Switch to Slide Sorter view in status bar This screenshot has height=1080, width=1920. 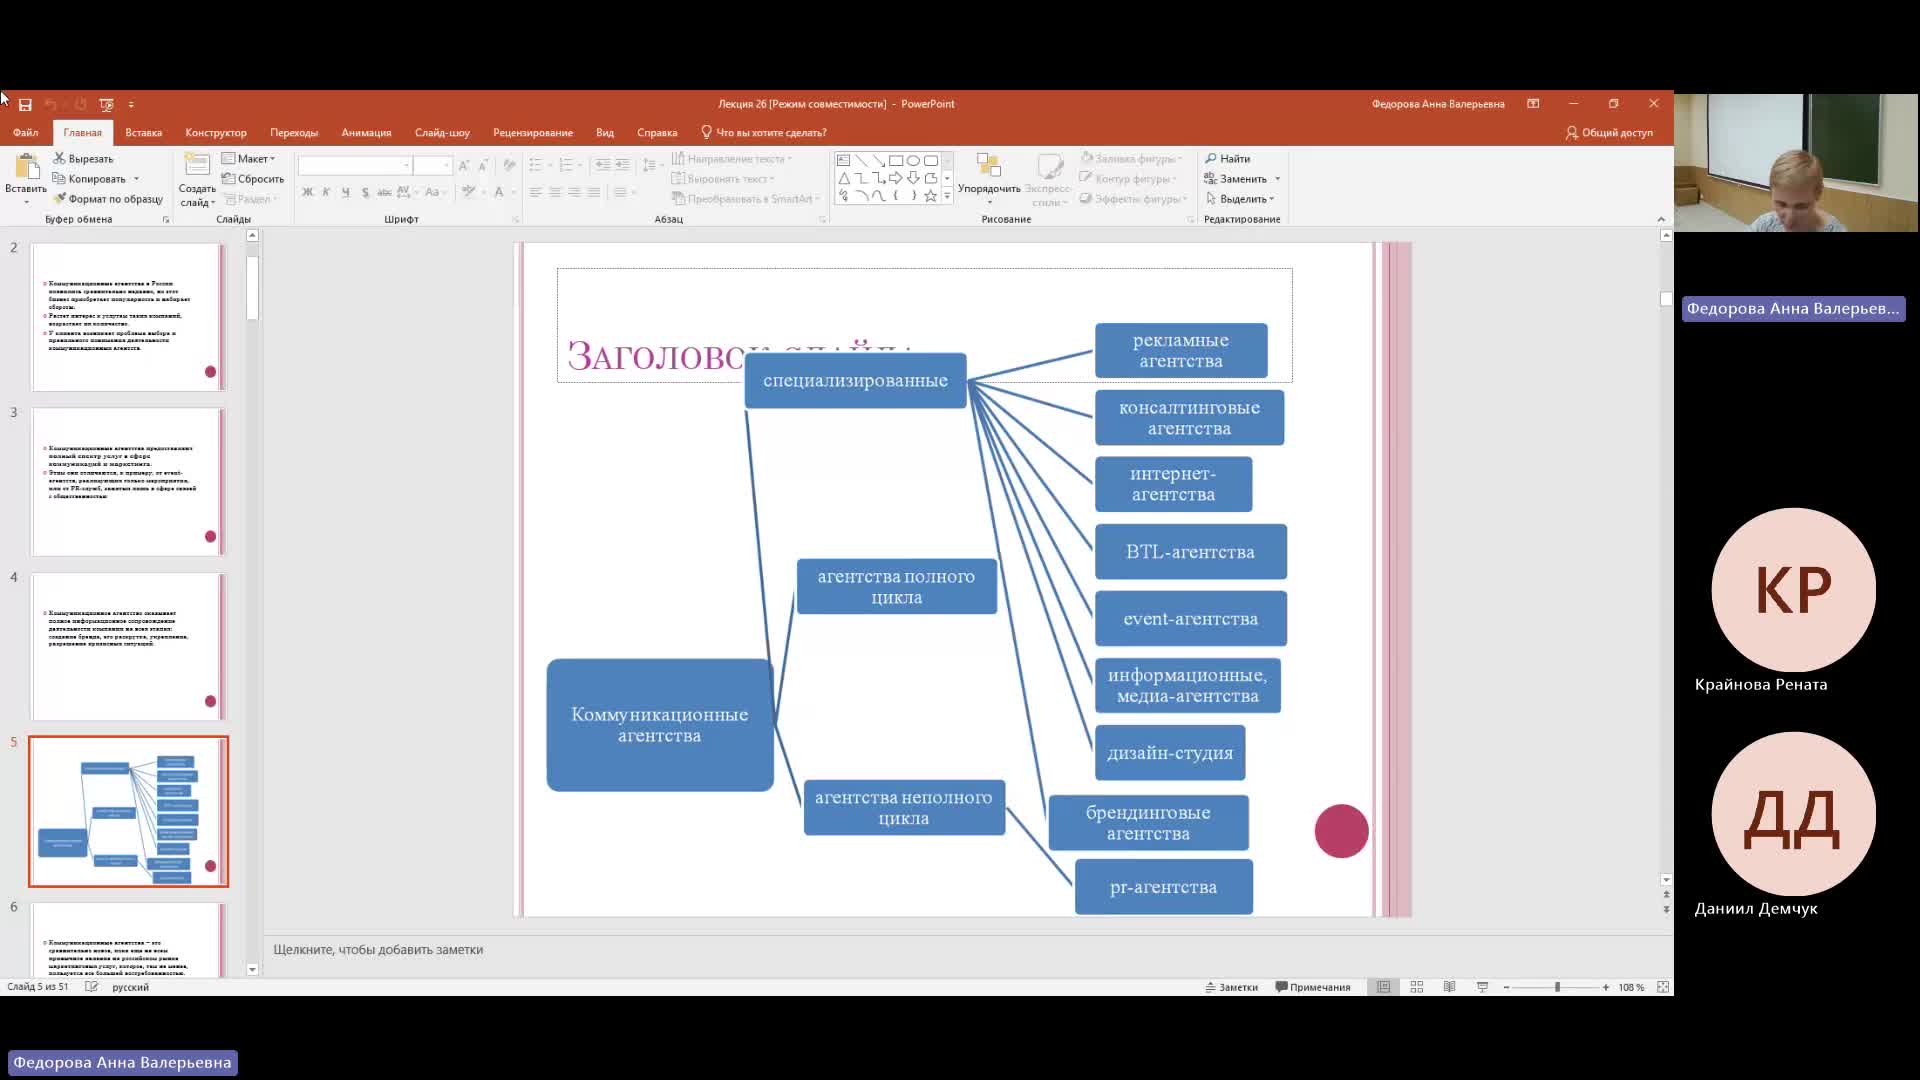click(x=1416, y=987)
